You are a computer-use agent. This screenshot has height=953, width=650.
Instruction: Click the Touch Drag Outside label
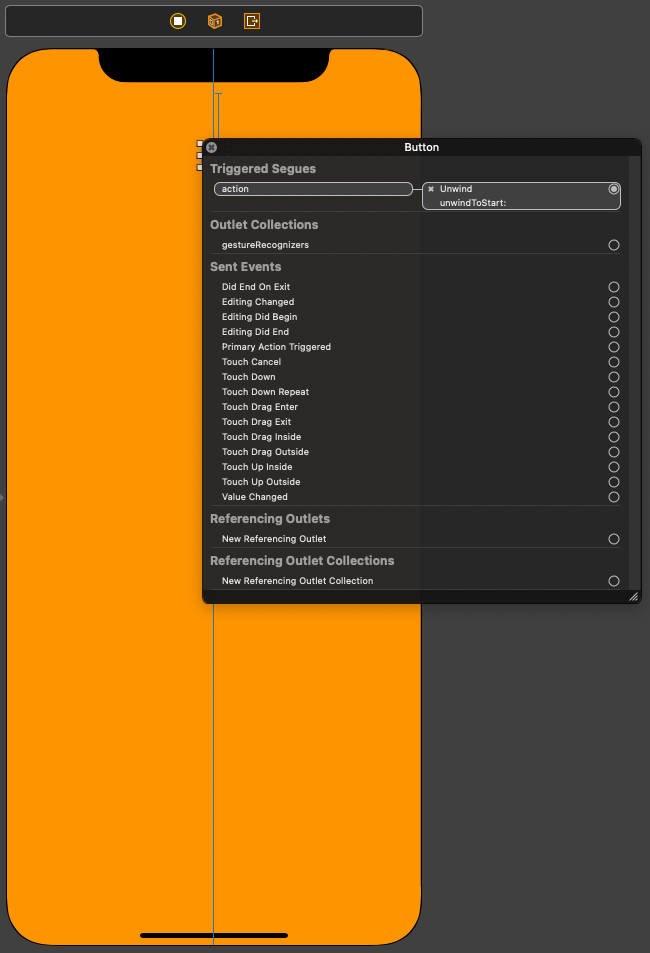coord(265,452)
